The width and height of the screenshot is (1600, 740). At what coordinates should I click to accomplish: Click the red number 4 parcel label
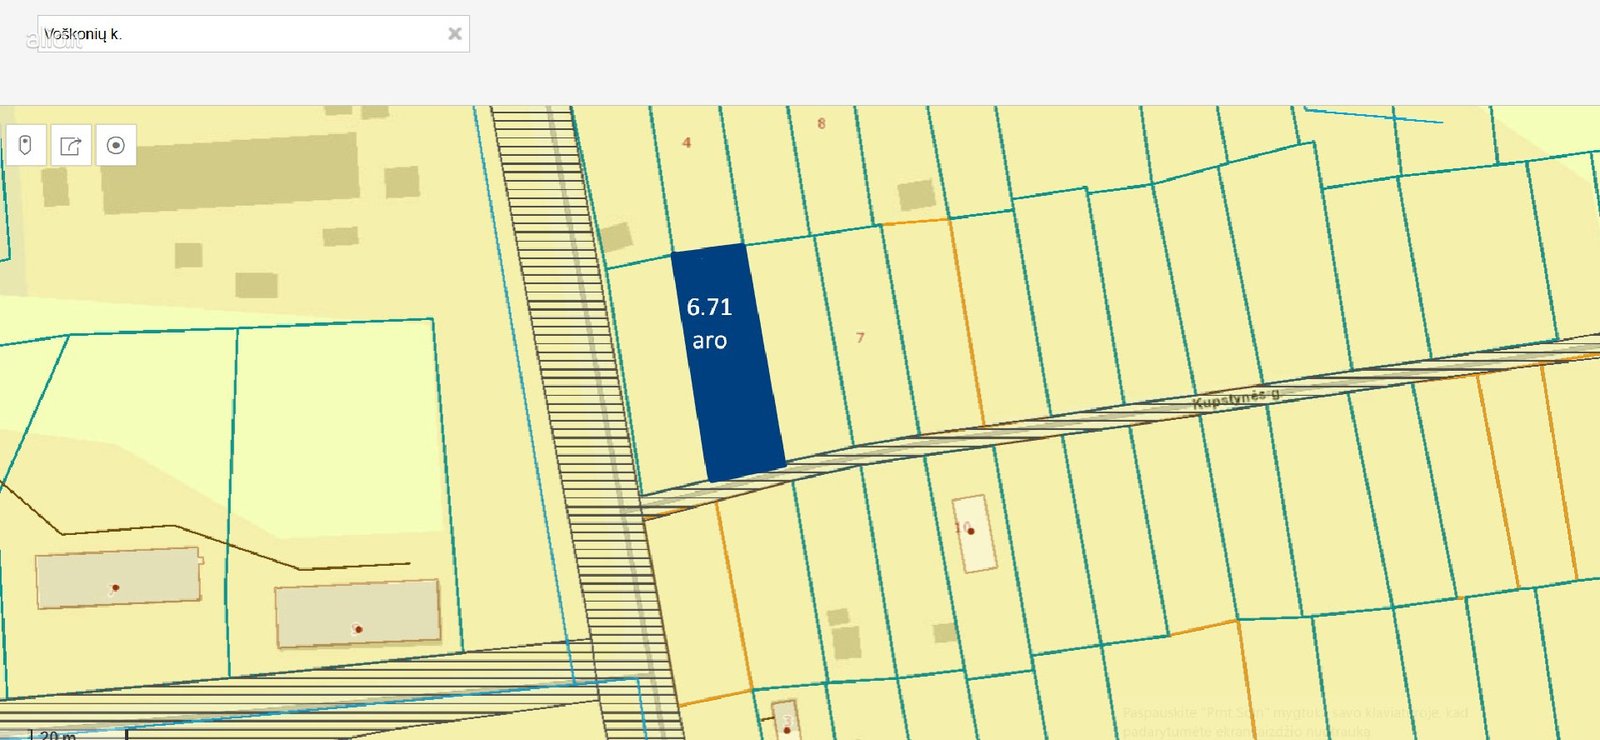(686, 143)
